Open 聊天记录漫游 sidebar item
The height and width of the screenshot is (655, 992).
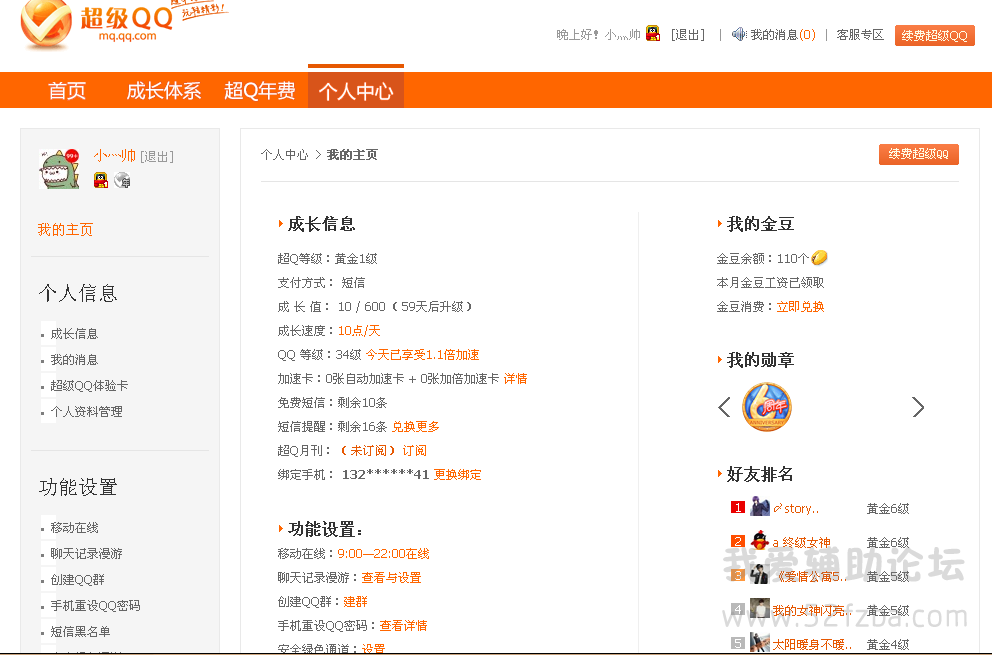click(x=86, y=553)
